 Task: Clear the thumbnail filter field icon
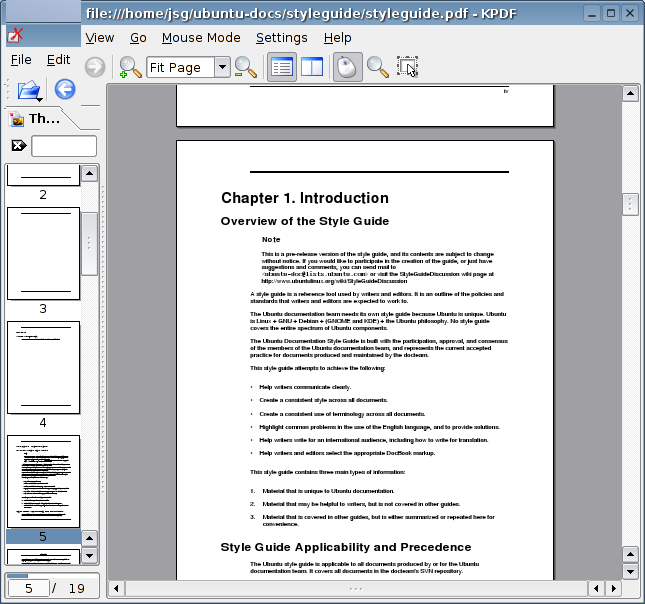[19, 146]
